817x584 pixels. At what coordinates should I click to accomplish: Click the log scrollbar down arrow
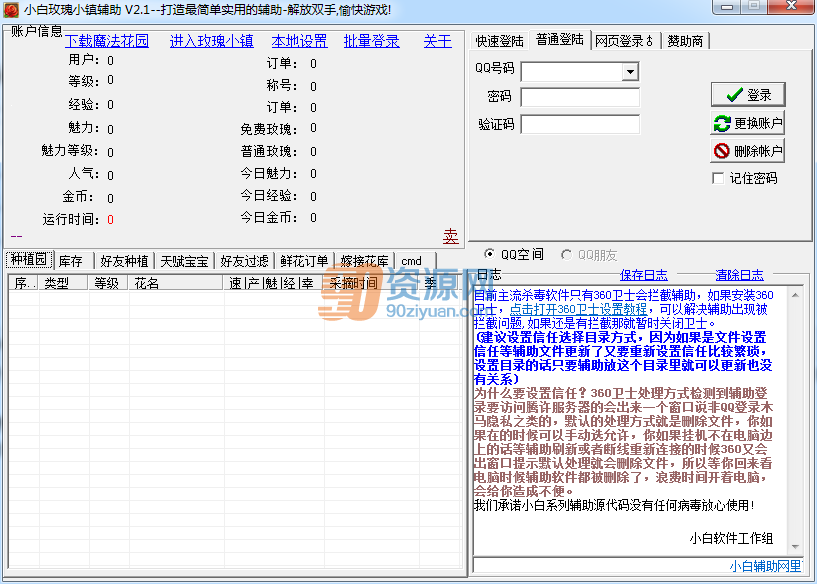click(795, 546)
